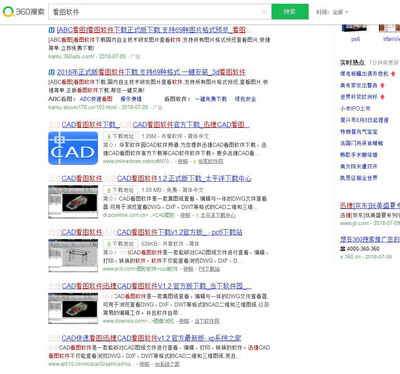Open 快照 for the onlinedown.net result
Screen dimensions: 400x374
pos(183,161)
